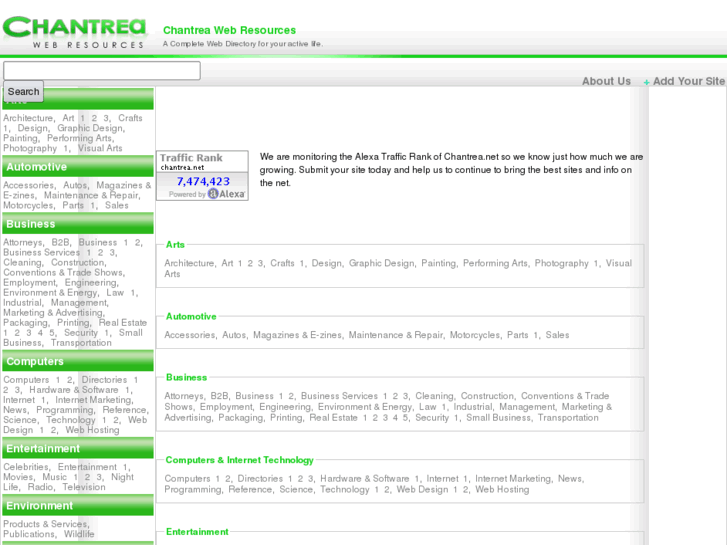Open Reference in the sidebar Computers list
The height and width of the screenshot is (545, 727).
coord(125,410)
